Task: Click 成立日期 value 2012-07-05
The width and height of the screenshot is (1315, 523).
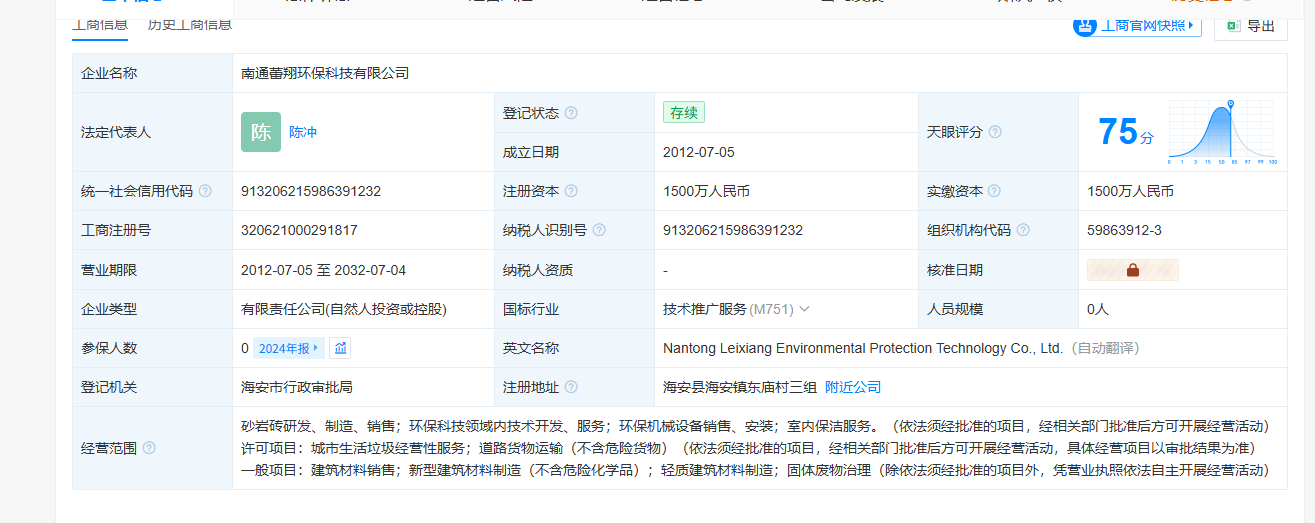Action: 699,152
